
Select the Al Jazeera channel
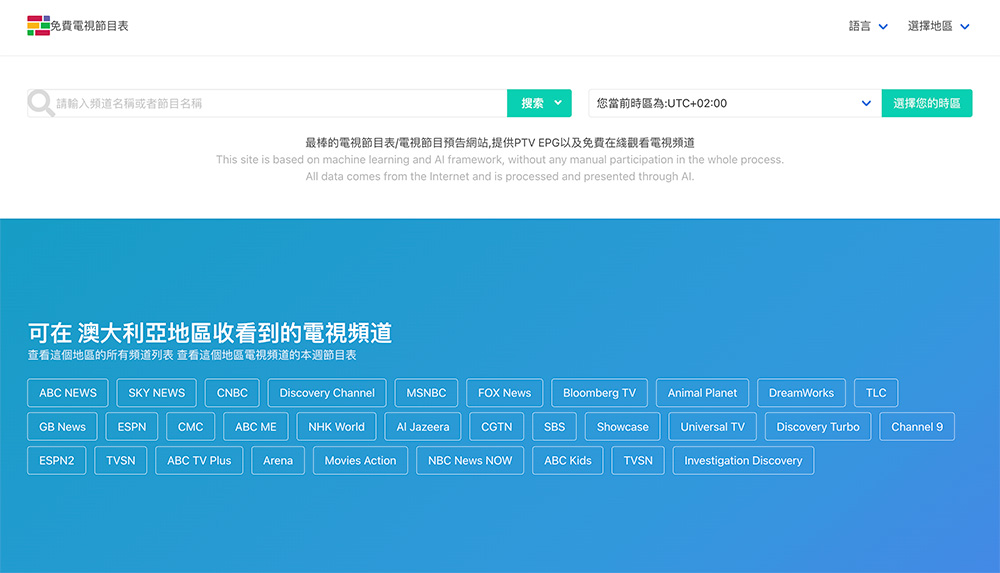pyautogui.click(x=423, y=426)
